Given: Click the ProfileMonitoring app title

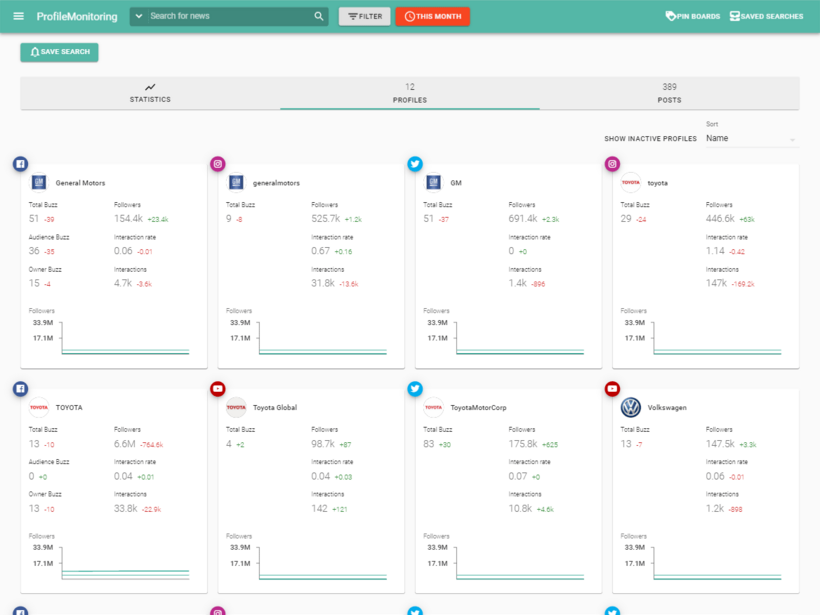Looking at the screenshot, I should [x=77, y=16].
